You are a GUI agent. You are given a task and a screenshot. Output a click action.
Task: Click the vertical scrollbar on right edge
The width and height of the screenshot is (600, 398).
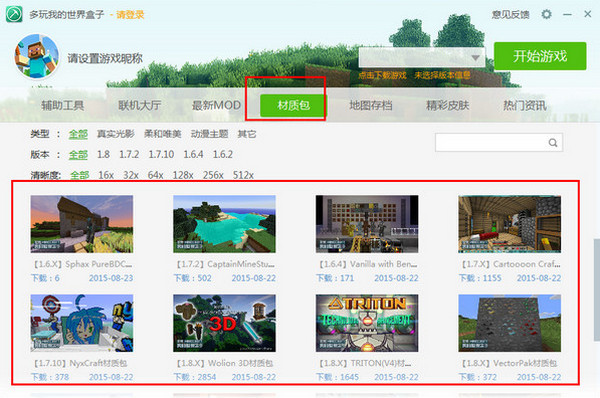(x=597, y=290)
